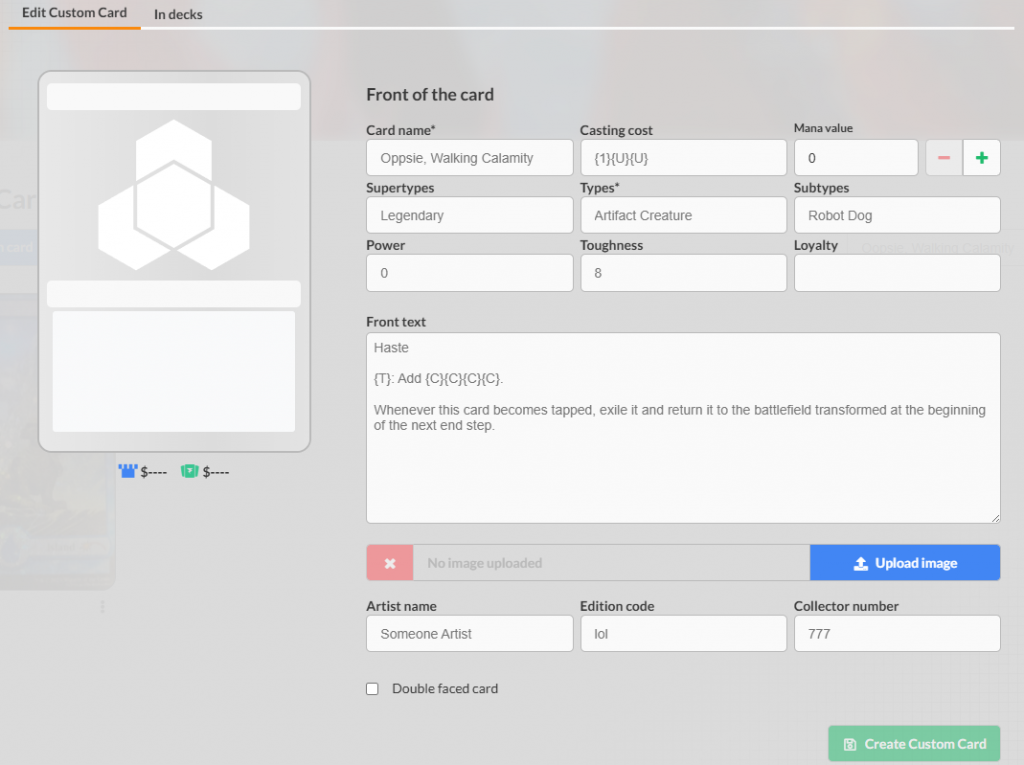Open the Types field showing Artifact Creature
This screenshot has height=765, width=1024.
click(x=683, y=215)
